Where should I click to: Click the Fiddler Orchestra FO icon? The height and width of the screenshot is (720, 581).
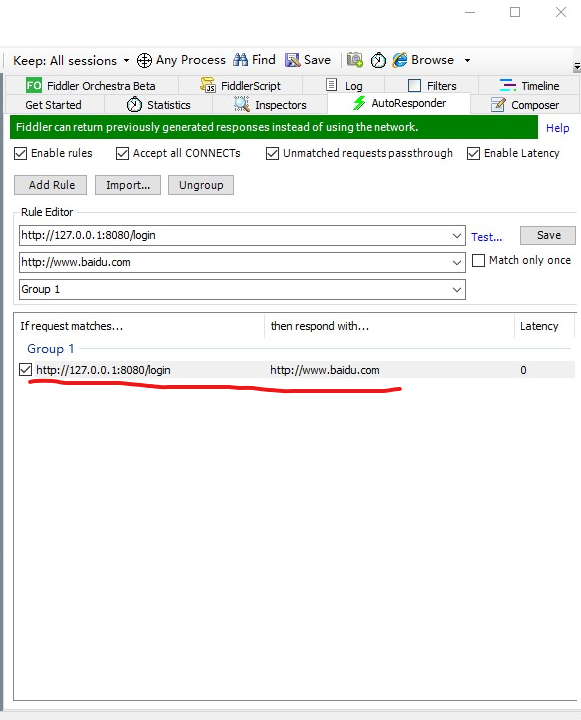(x=34, y=85)
